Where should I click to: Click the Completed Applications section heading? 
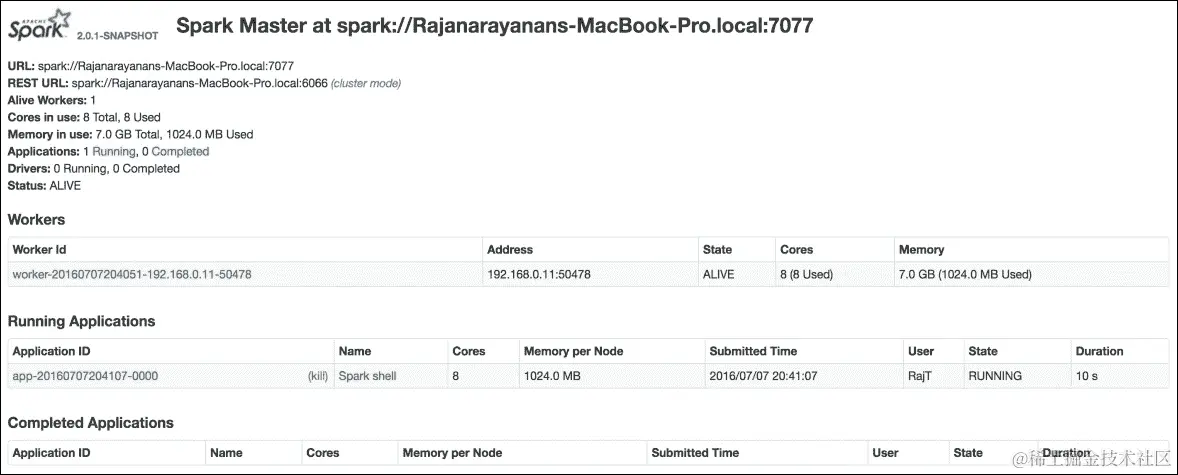point(90,422)
